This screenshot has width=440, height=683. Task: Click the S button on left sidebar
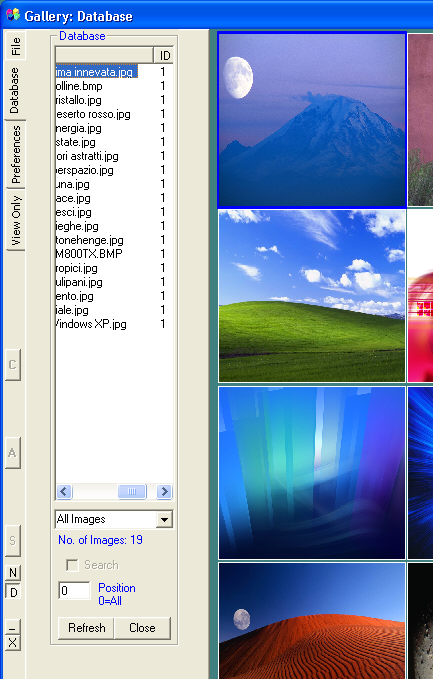coord(13,541)
